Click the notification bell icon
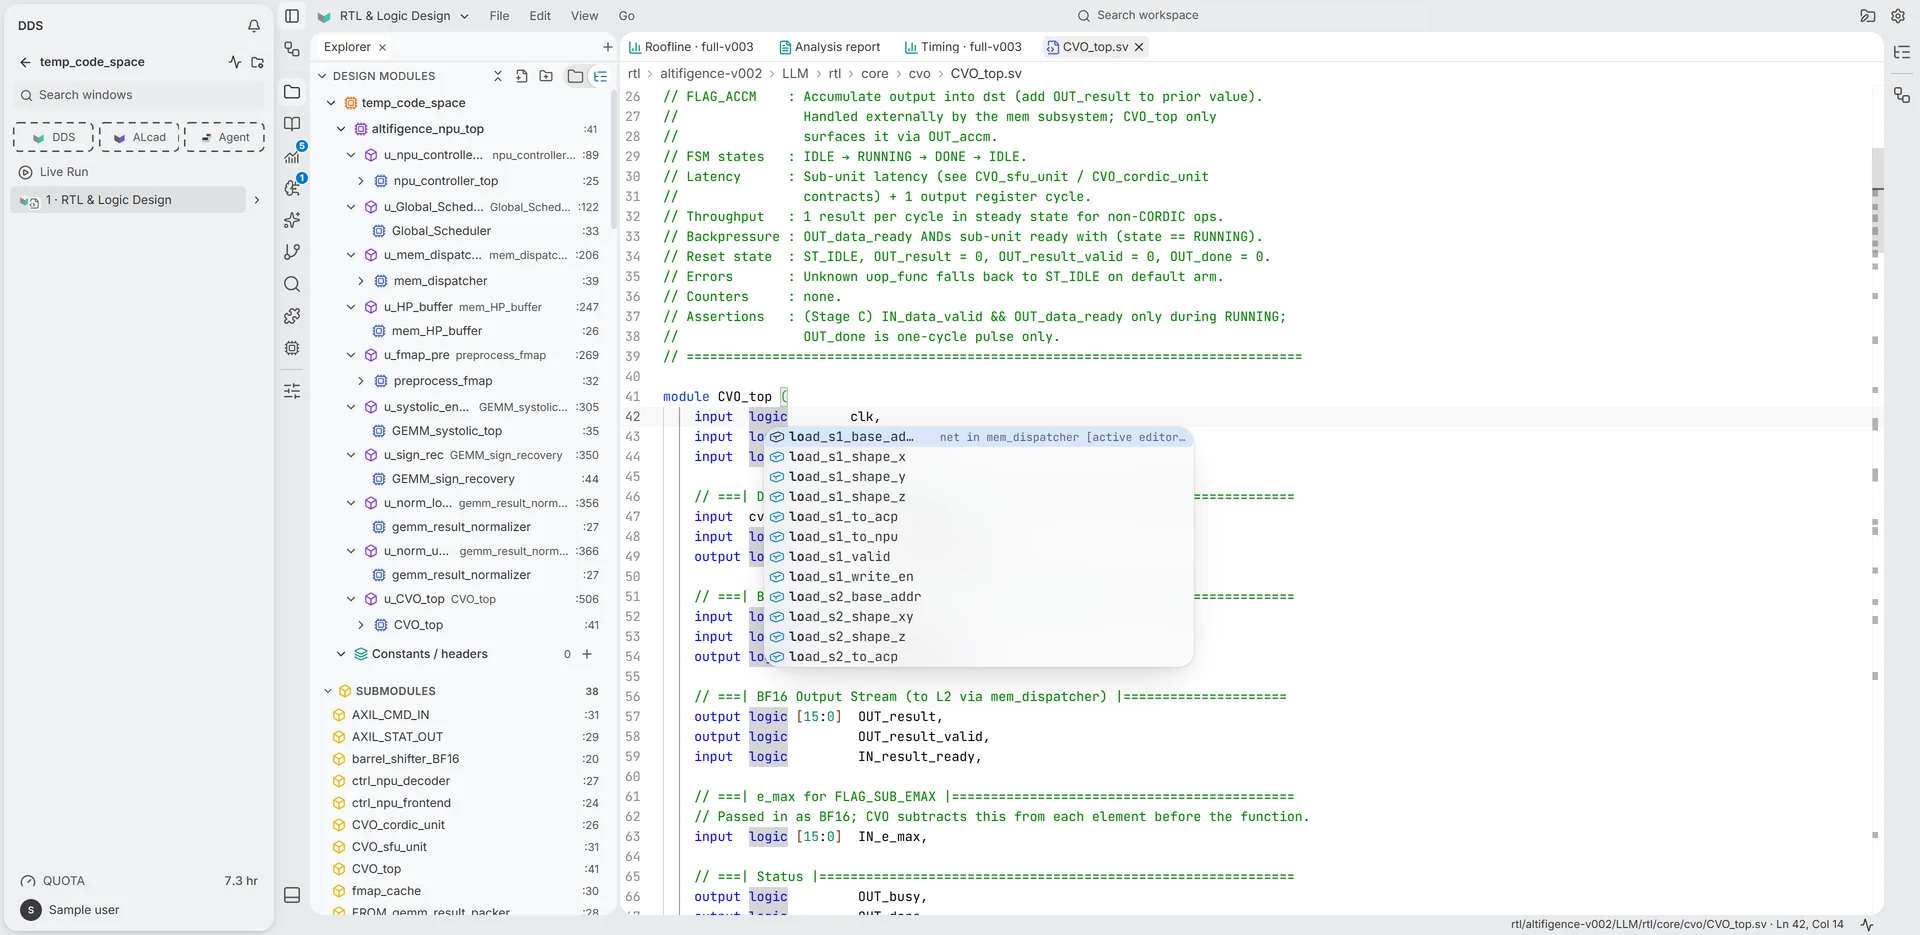This screenshot has width=1920, height=935. 254,26
